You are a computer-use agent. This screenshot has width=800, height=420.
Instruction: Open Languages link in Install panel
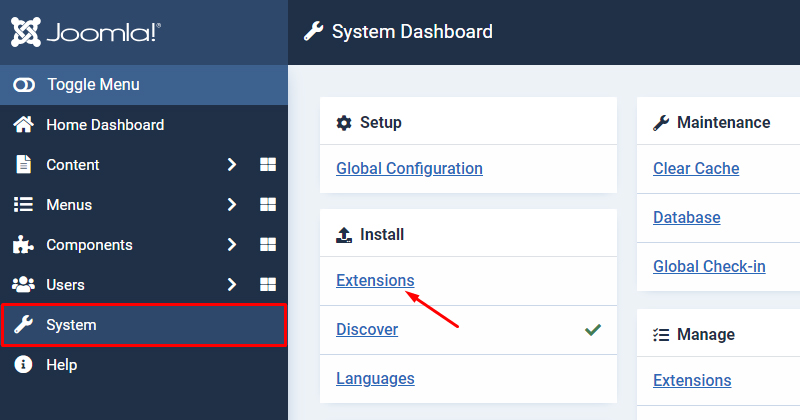[x=375, y=378]
